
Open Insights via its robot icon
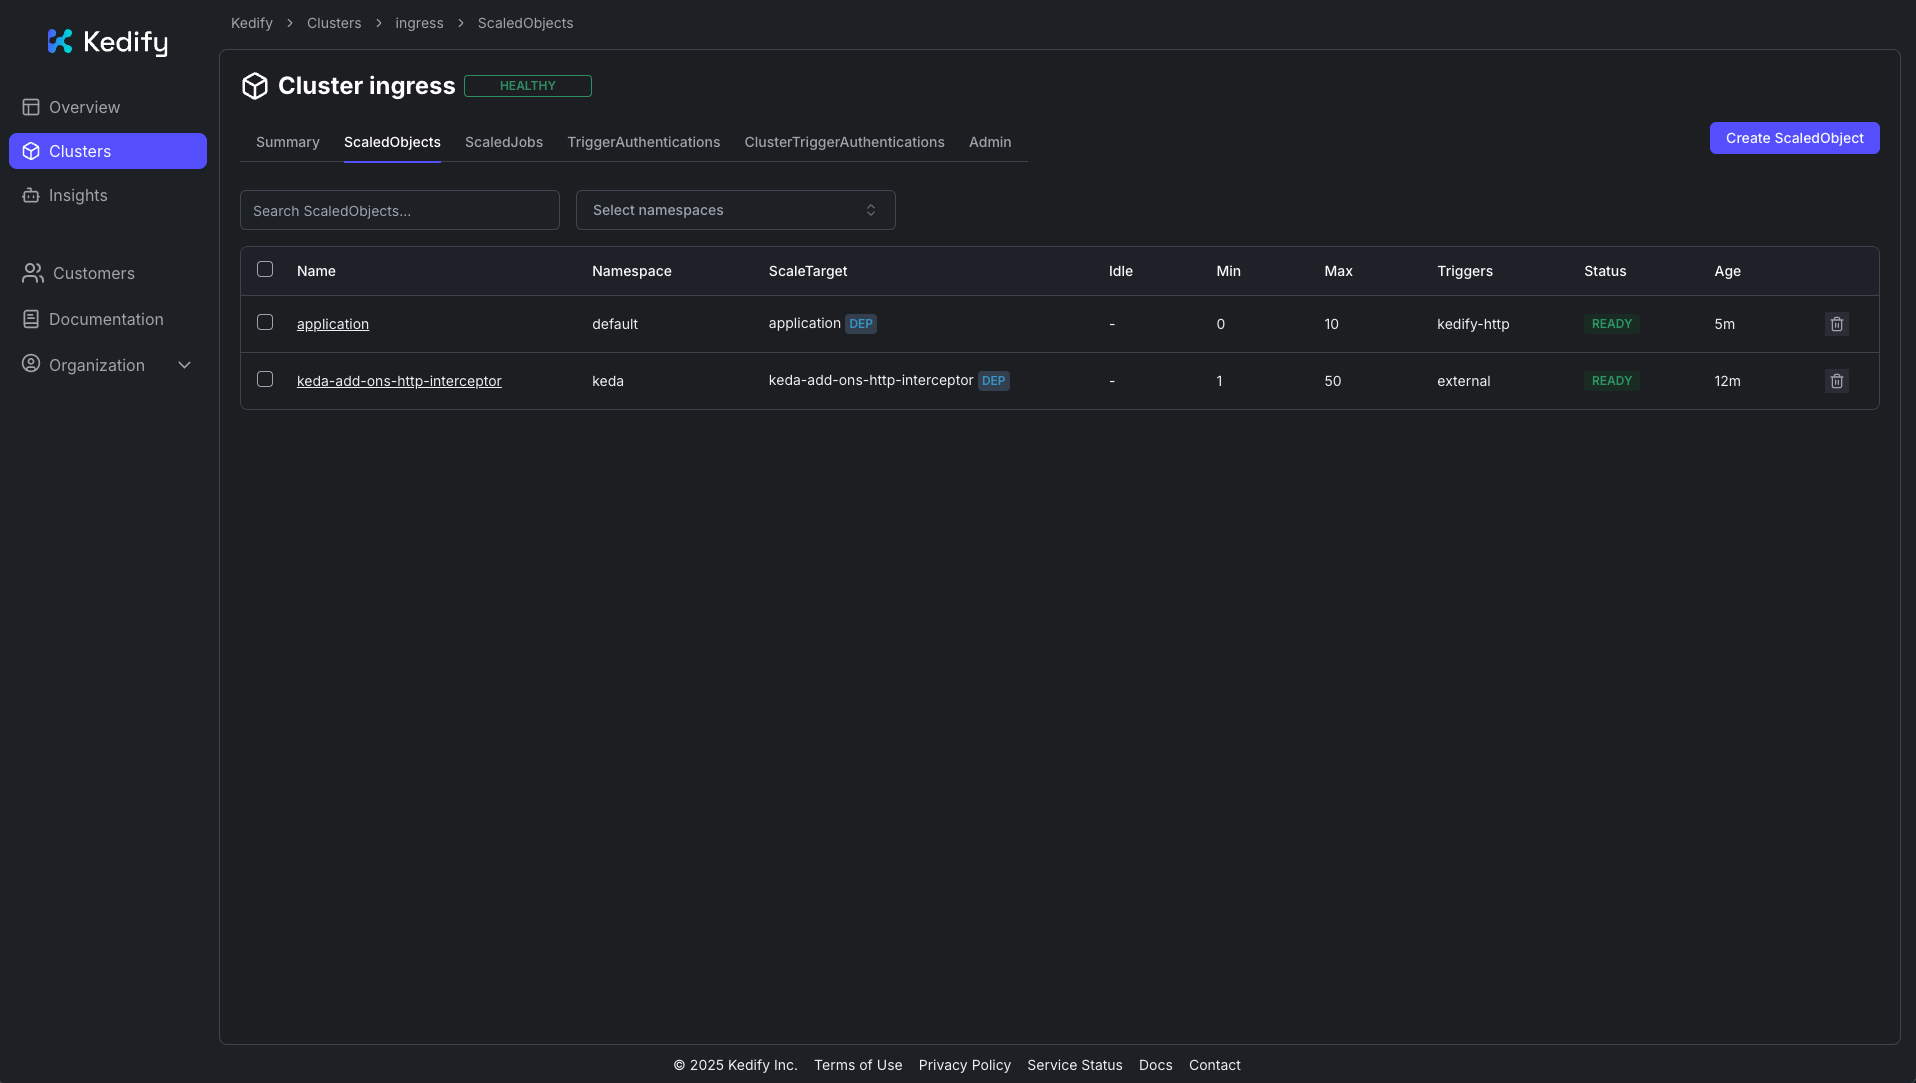[31, 195]
